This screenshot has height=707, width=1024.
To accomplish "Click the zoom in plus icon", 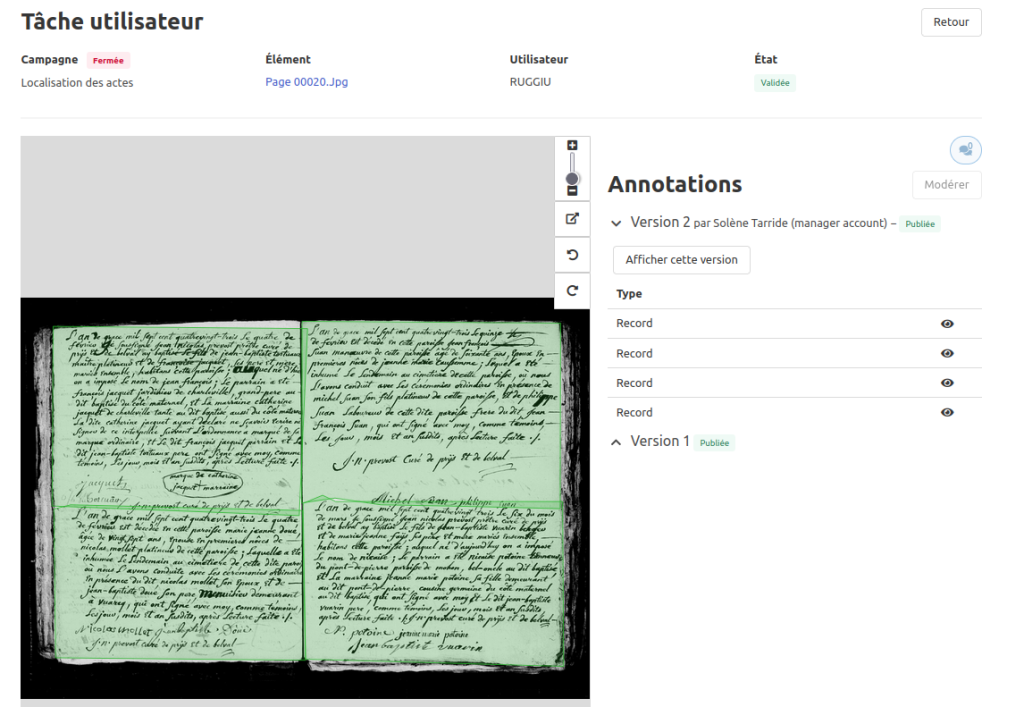I will [x=572, y=145].
